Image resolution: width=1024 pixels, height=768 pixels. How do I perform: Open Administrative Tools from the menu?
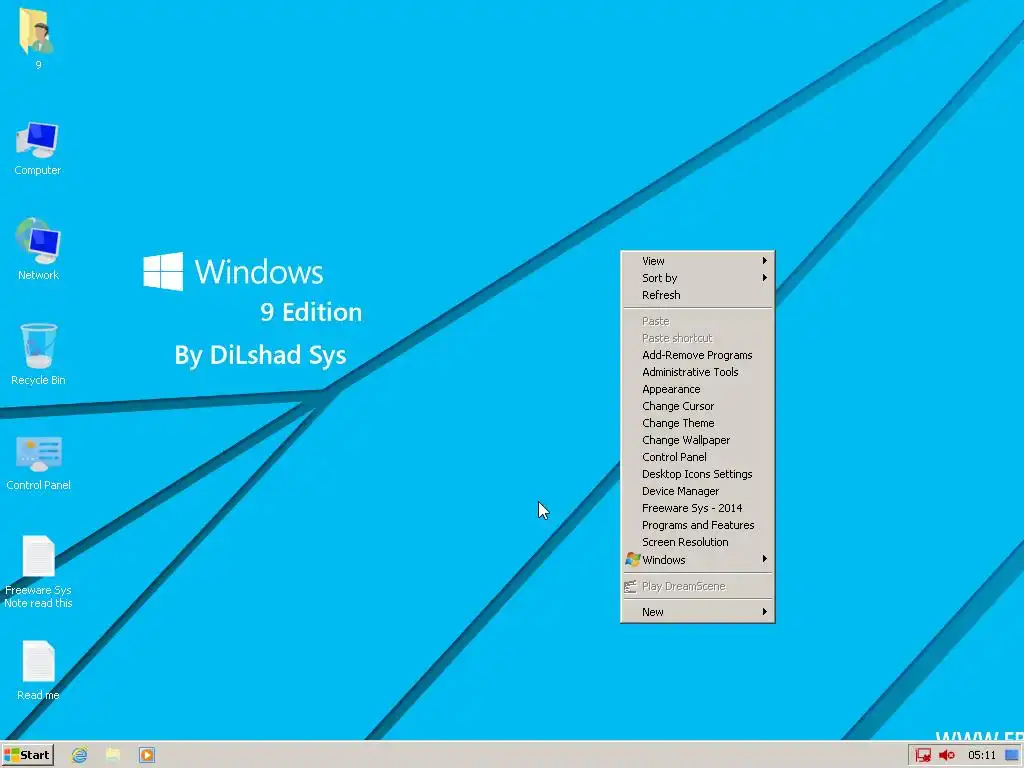coord(697,372)
